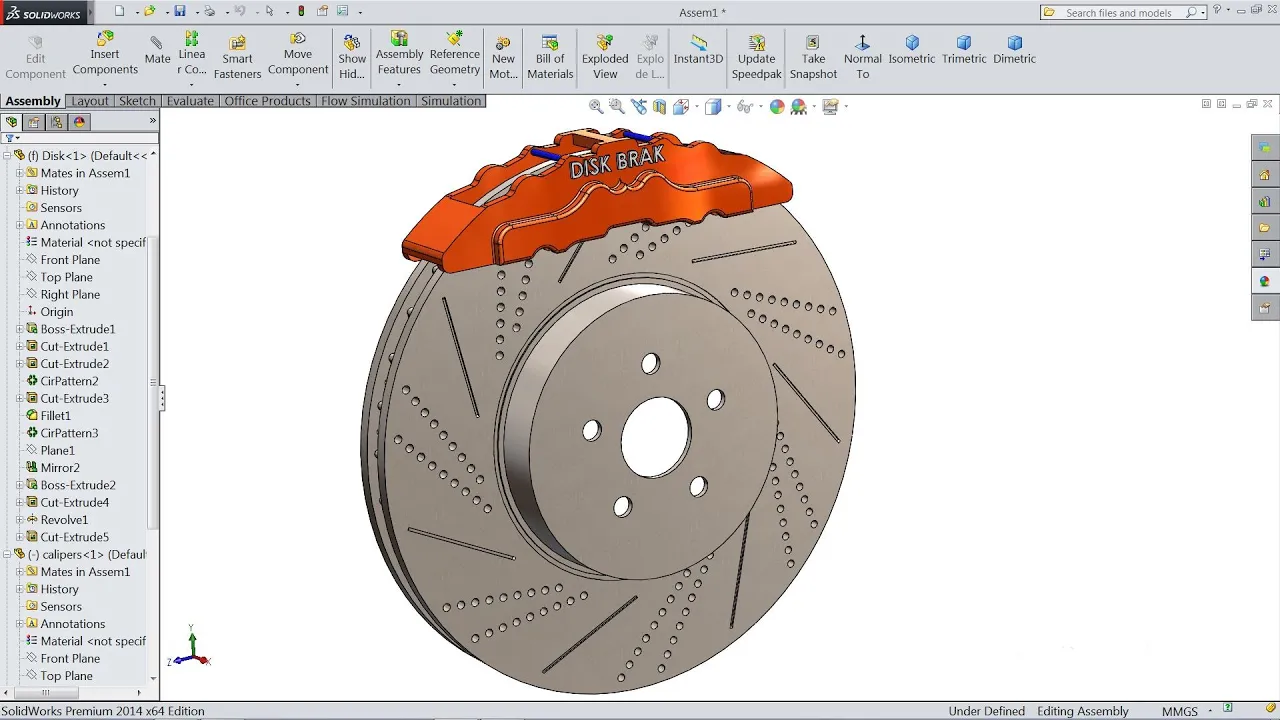Click Zoom to Fit icon

596,106
